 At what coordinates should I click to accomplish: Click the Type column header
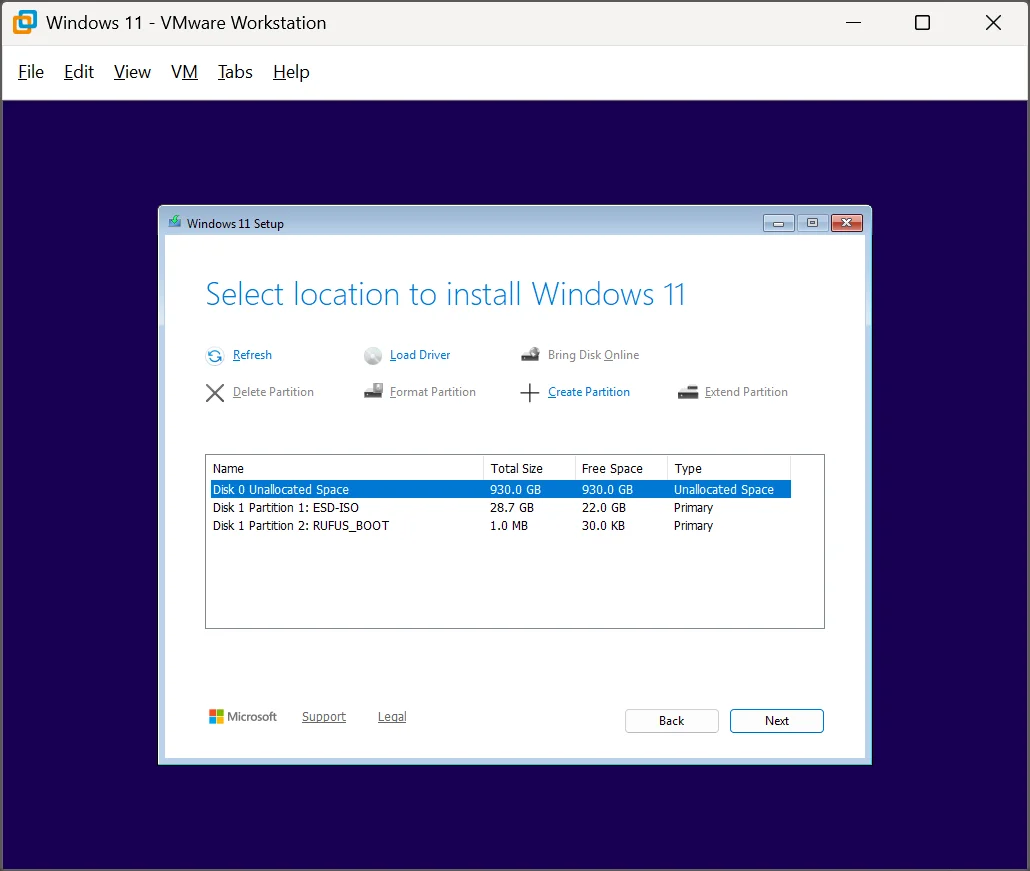[x=729, y=468]
